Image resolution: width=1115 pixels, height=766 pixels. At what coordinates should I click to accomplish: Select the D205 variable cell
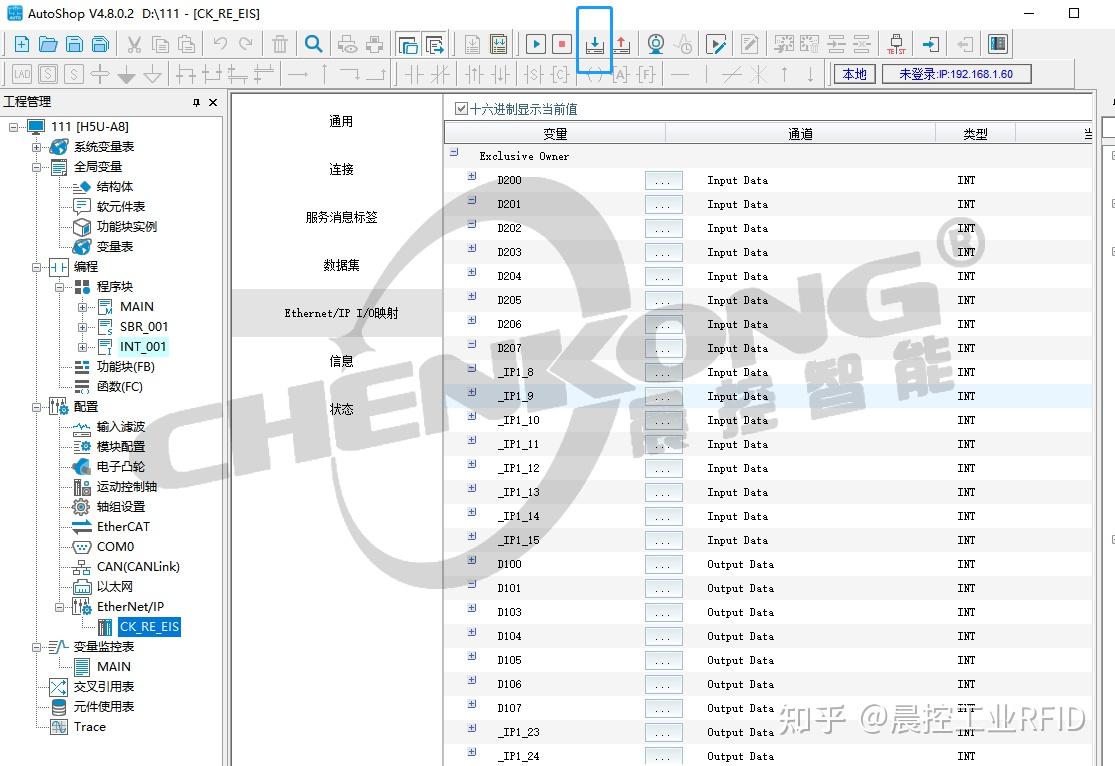[509, 300]
